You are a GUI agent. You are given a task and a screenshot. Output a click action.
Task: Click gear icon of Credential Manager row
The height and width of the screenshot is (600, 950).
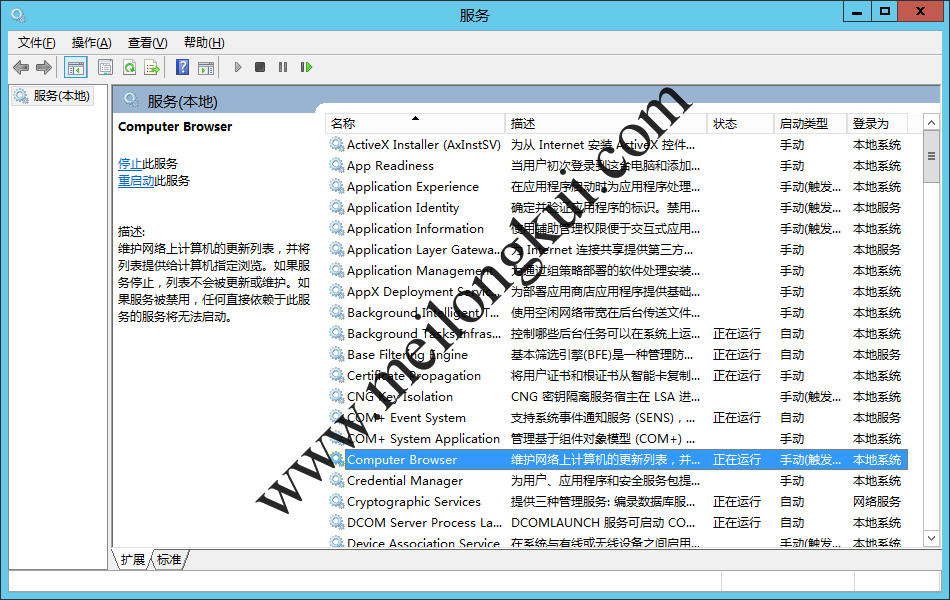[x=337, y=480]
